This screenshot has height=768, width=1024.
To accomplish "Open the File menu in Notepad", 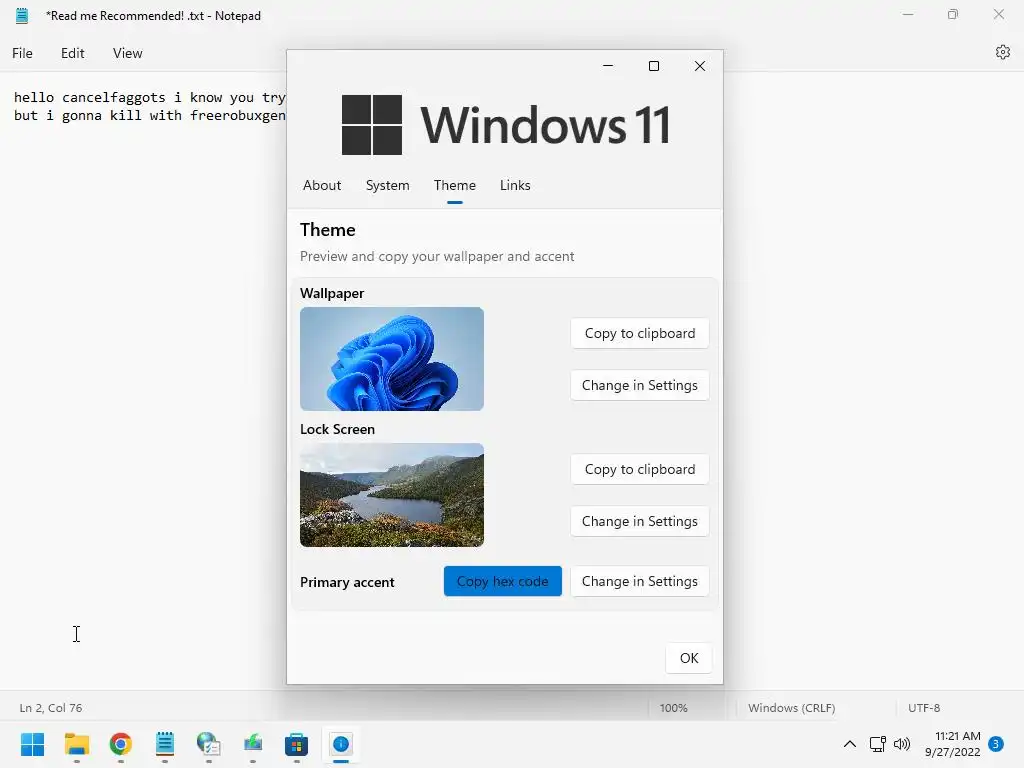I will (x=22, y=53).
